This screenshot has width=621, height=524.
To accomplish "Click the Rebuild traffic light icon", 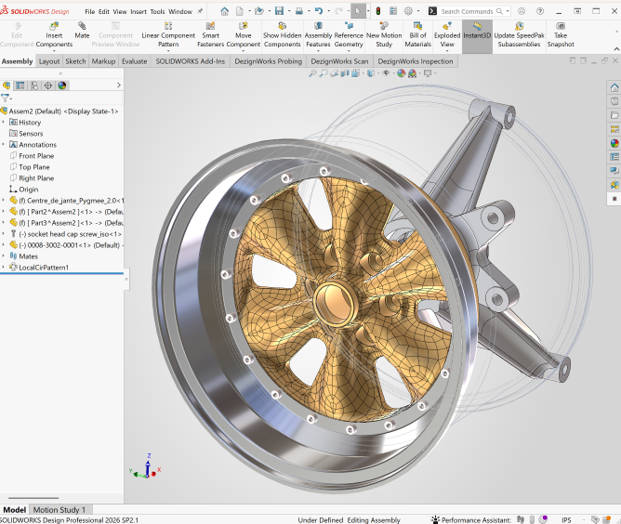I will pos(378,11).
